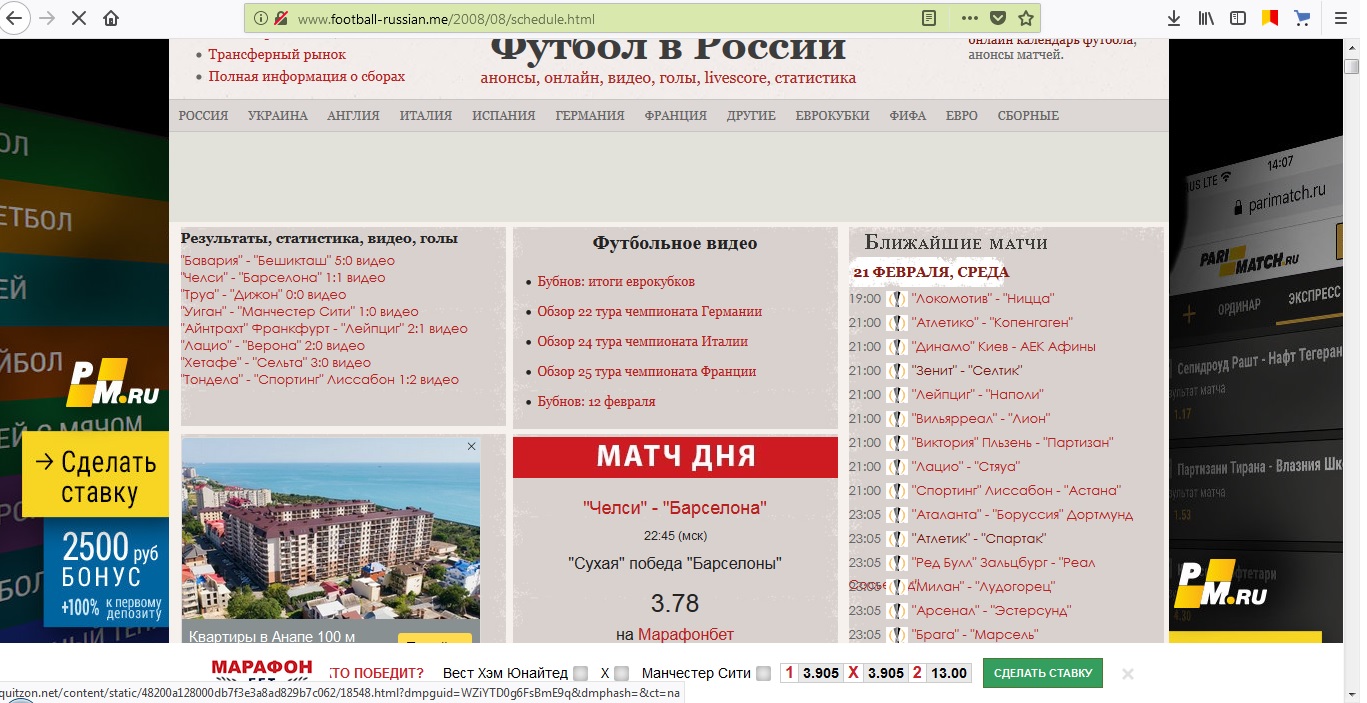
Task: Open the browser home page
Action: click(110, 18)
